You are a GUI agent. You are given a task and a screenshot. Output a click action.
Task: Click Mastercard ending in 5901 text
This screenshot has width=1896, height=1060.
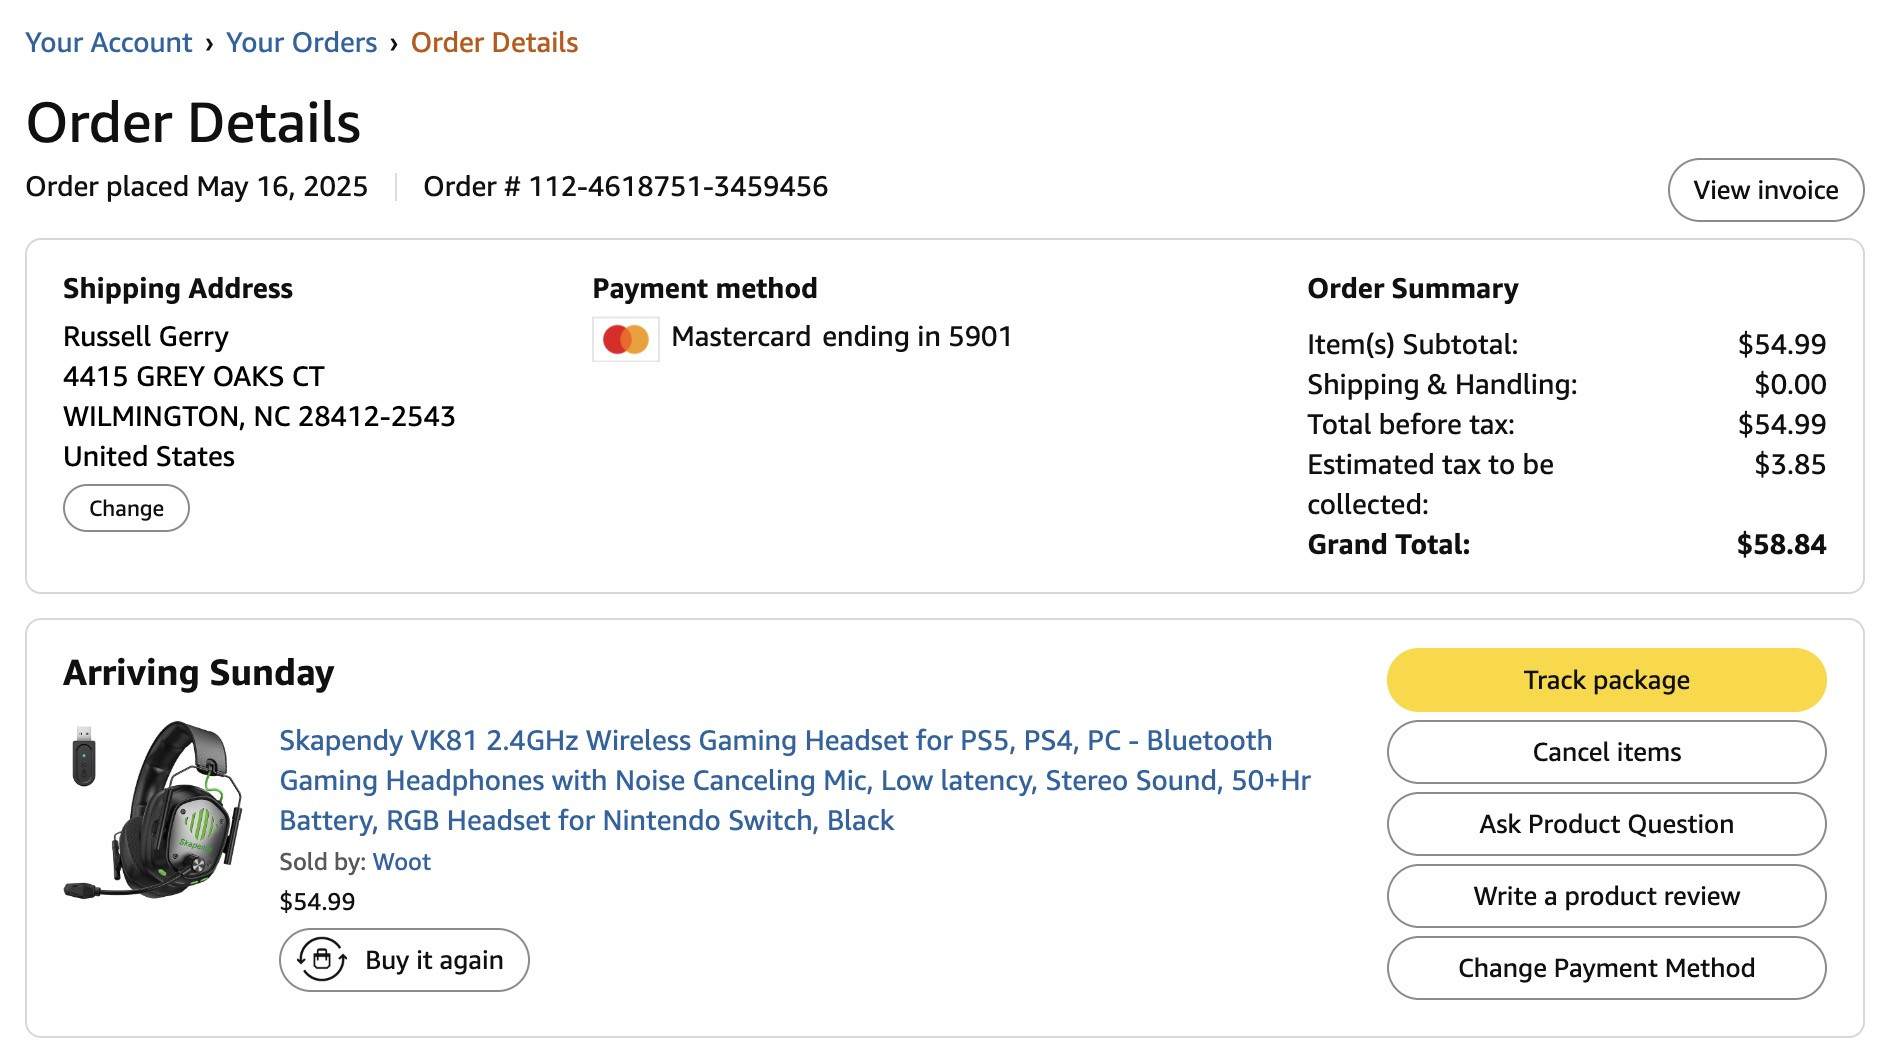(841, 337)
